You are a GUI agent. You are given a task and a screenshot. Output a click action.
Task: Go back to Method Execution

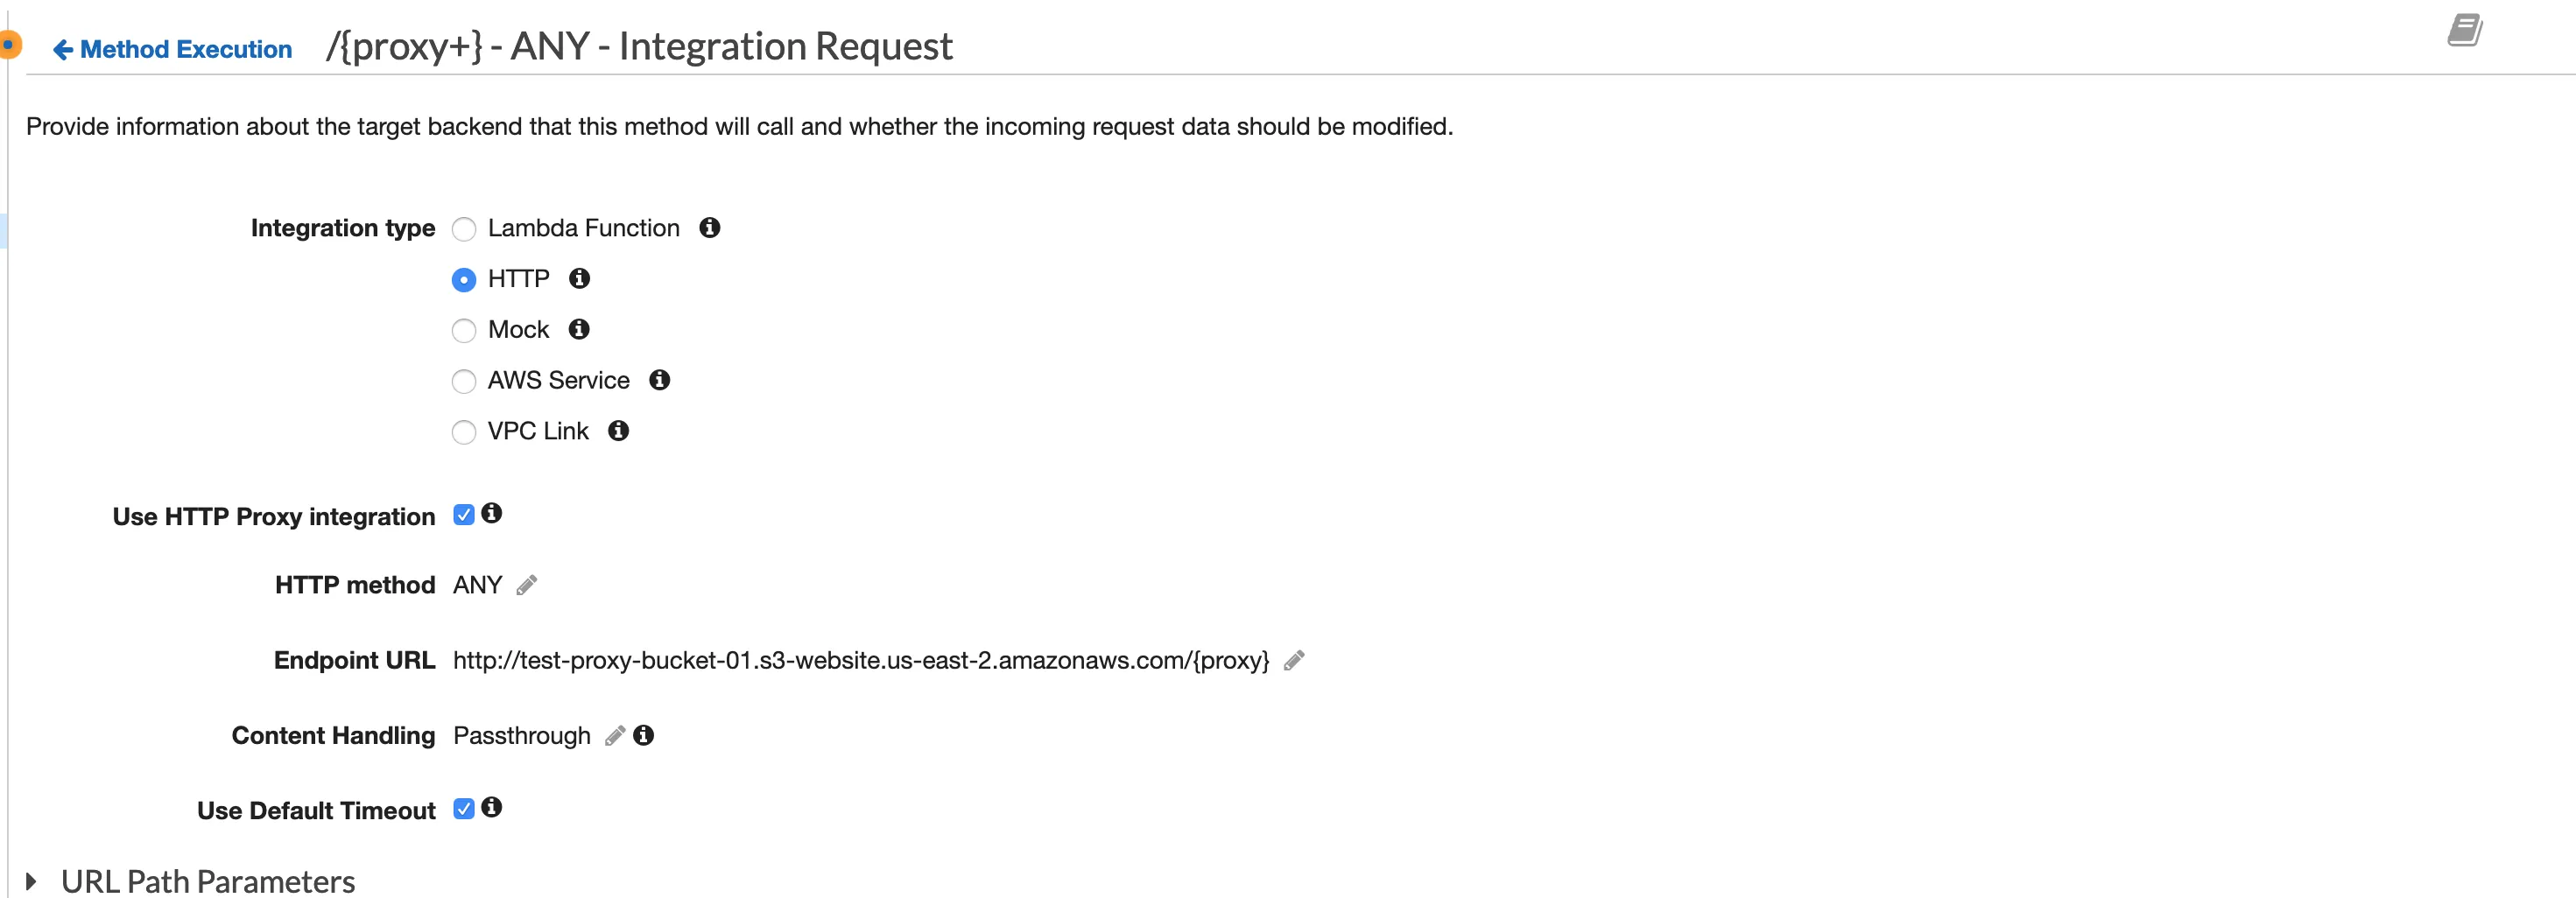click(x=172, y=49)
